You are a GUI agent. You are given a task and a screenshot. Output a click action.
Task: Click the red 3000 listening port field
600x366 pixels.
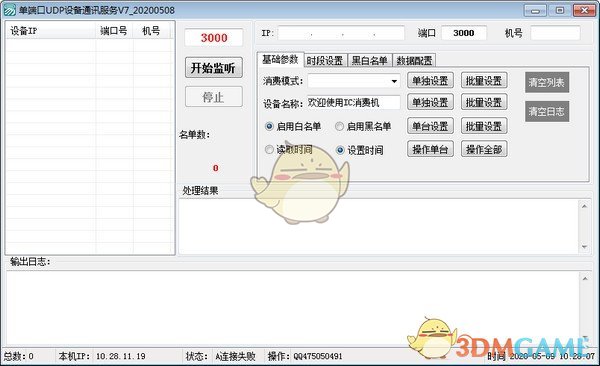[x=214, y=38]
